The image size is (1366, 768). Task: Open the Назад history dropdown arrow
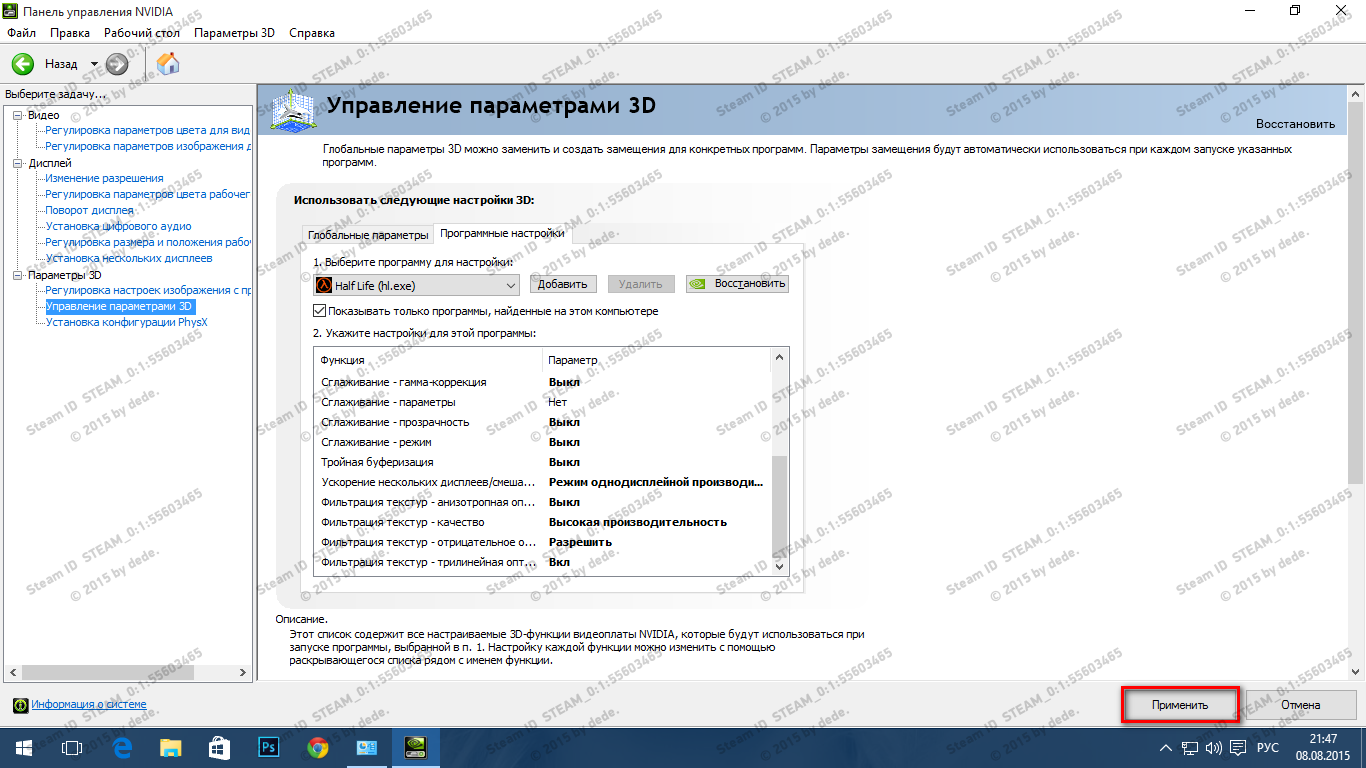click(94, 64)
